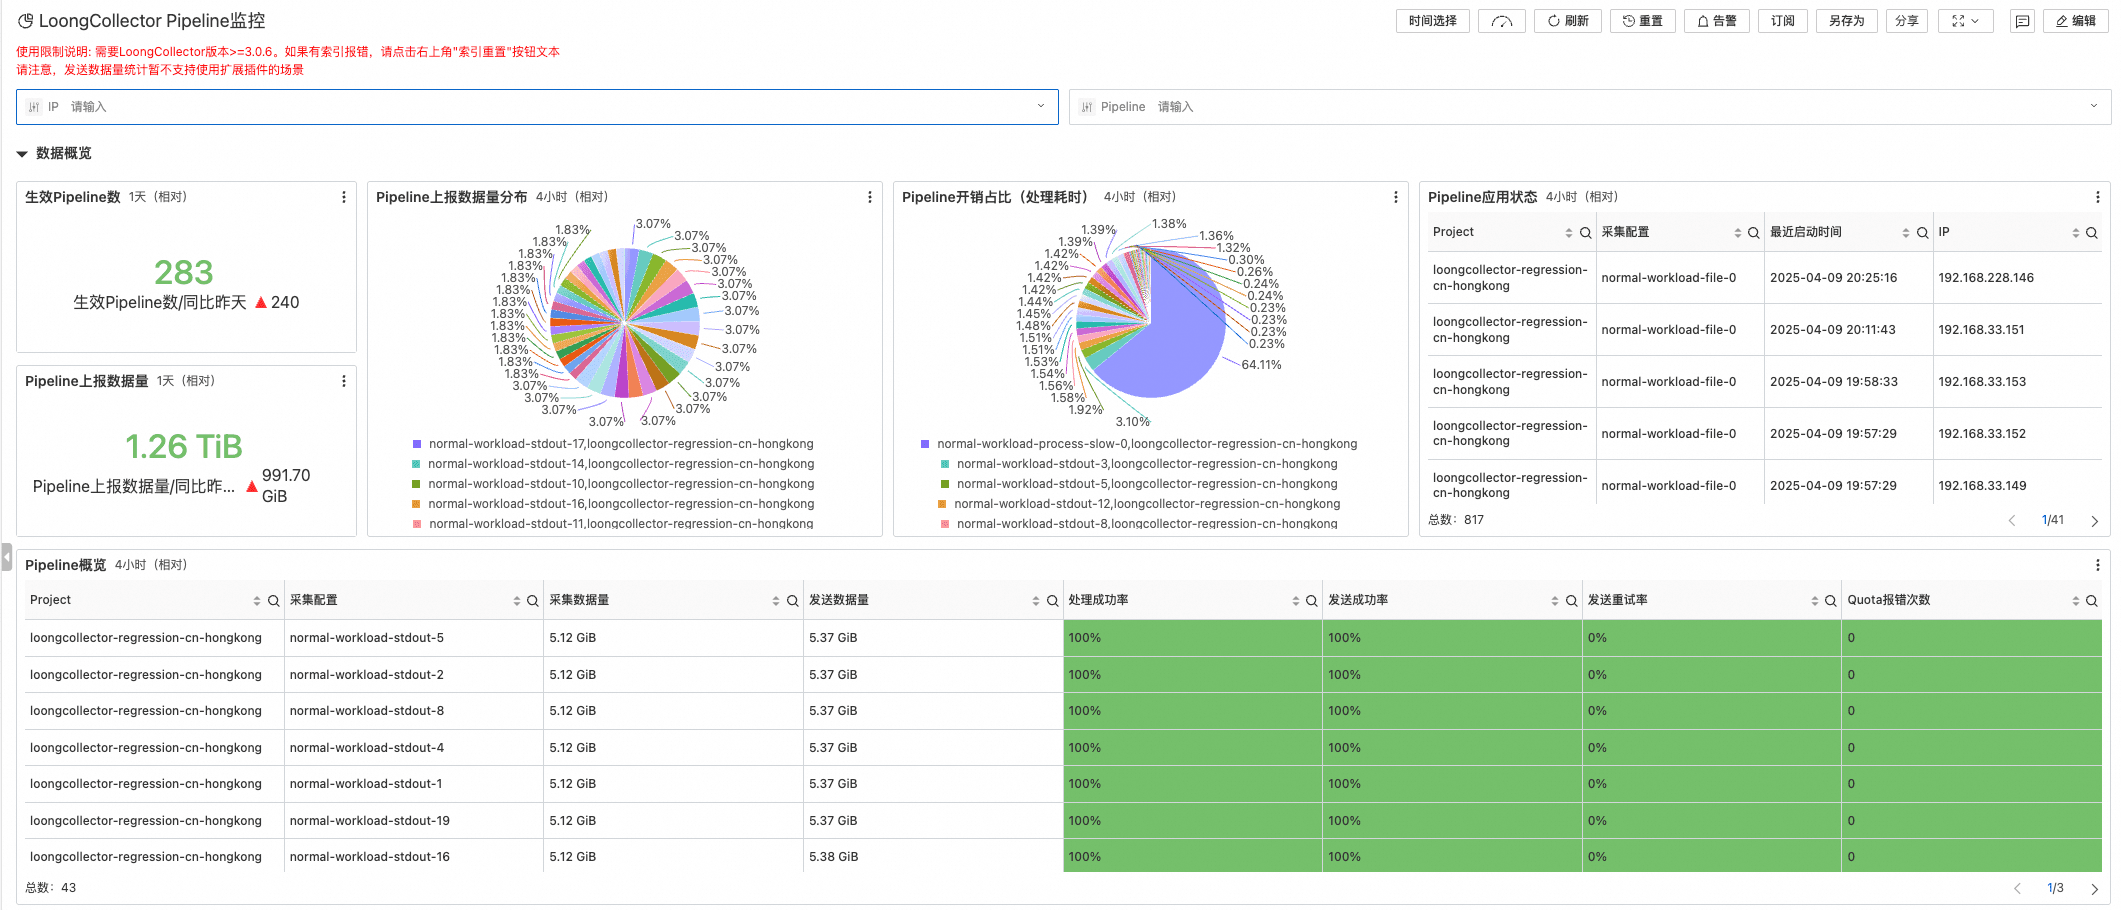Open the comment panel icon

click(x=2022, y=21)
